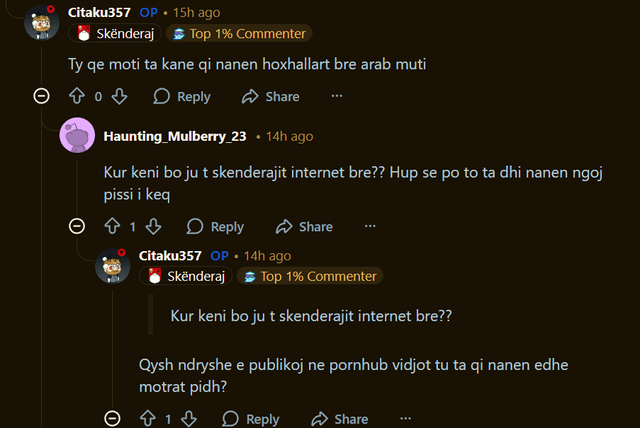The height and width of the screenshot is (428, 640).
Task: Click Haunting_Mulberry_23's purple avatar
Action: point(77,136)
